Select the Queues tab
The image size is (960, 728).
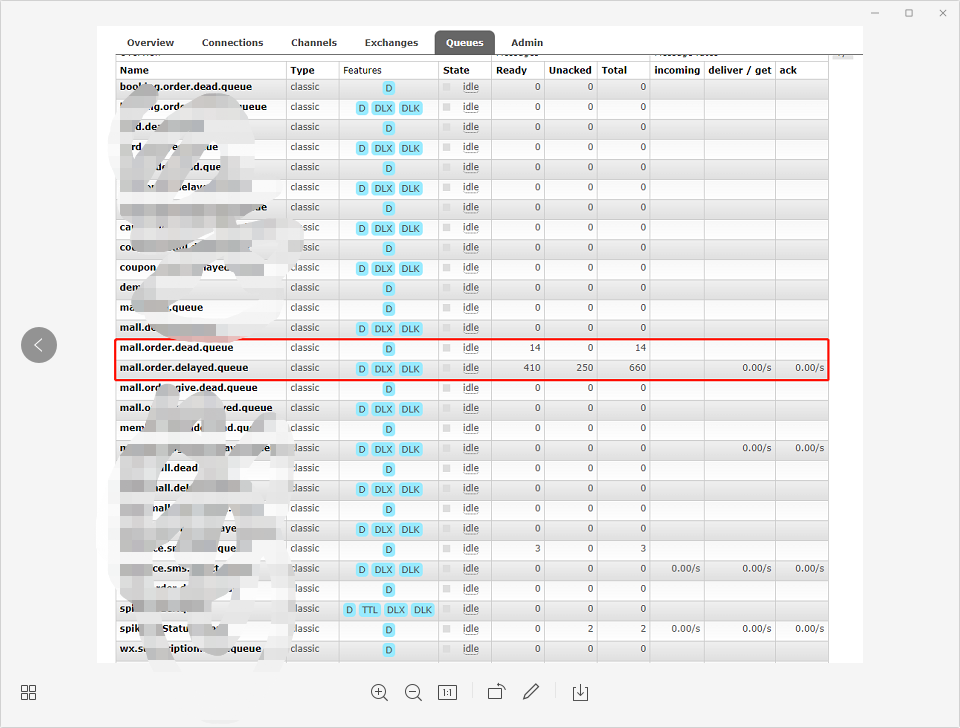coord(465,43)
